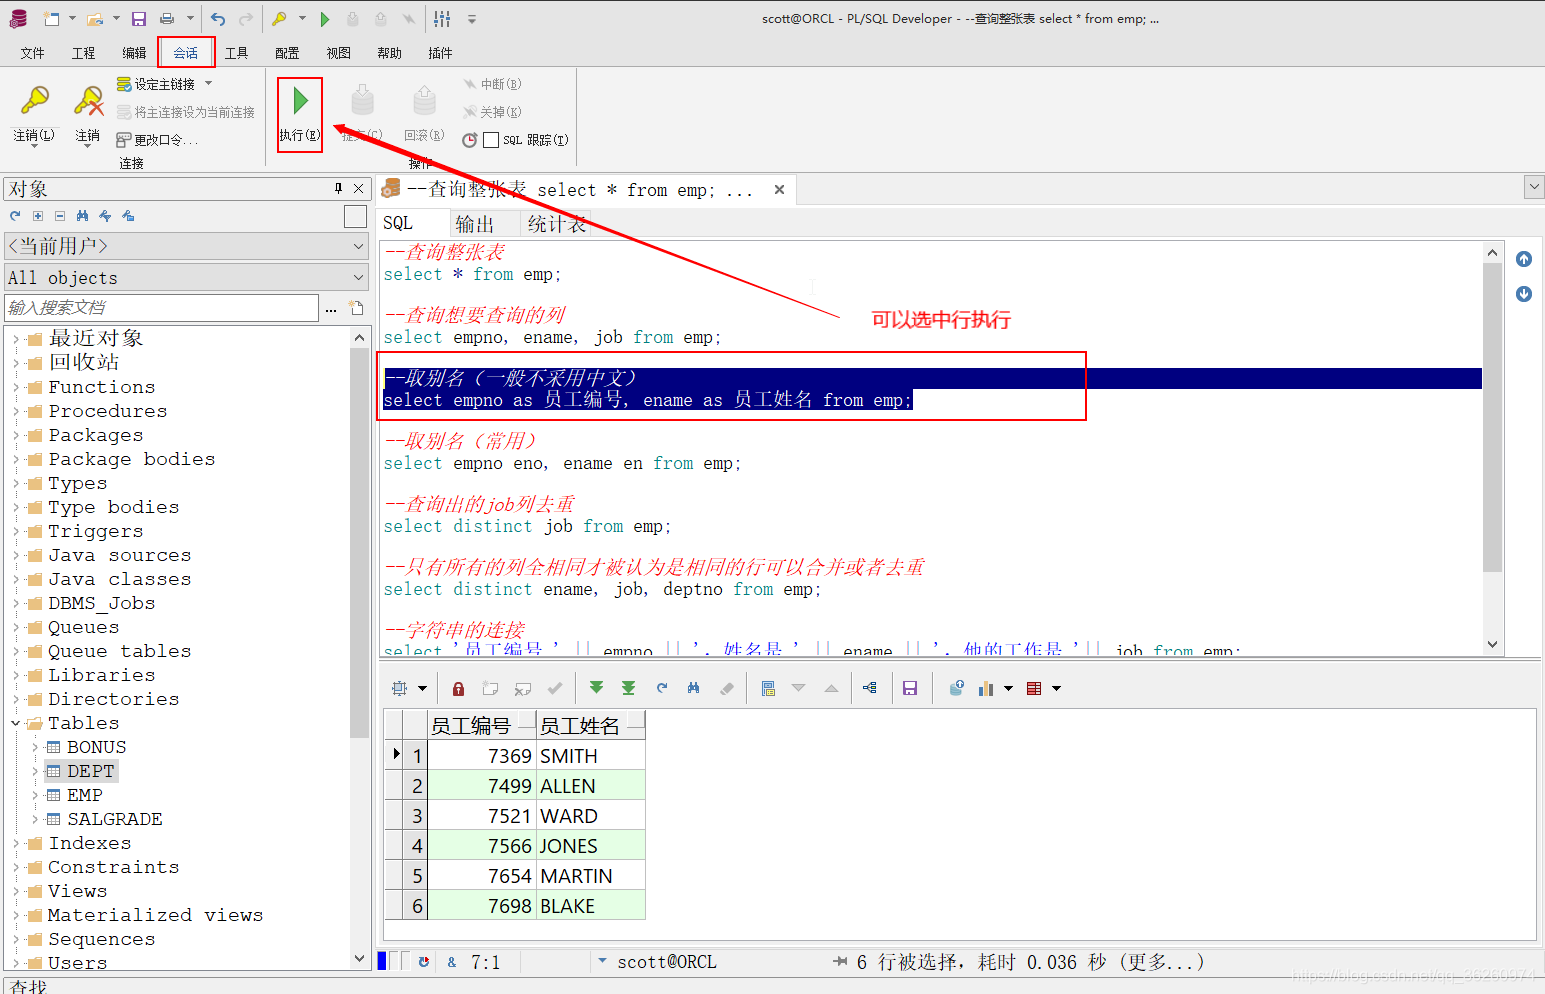Switch to the 统计表 tab
The width and height of the screenshot is (1545, 994).
click(x=556, y=224)
